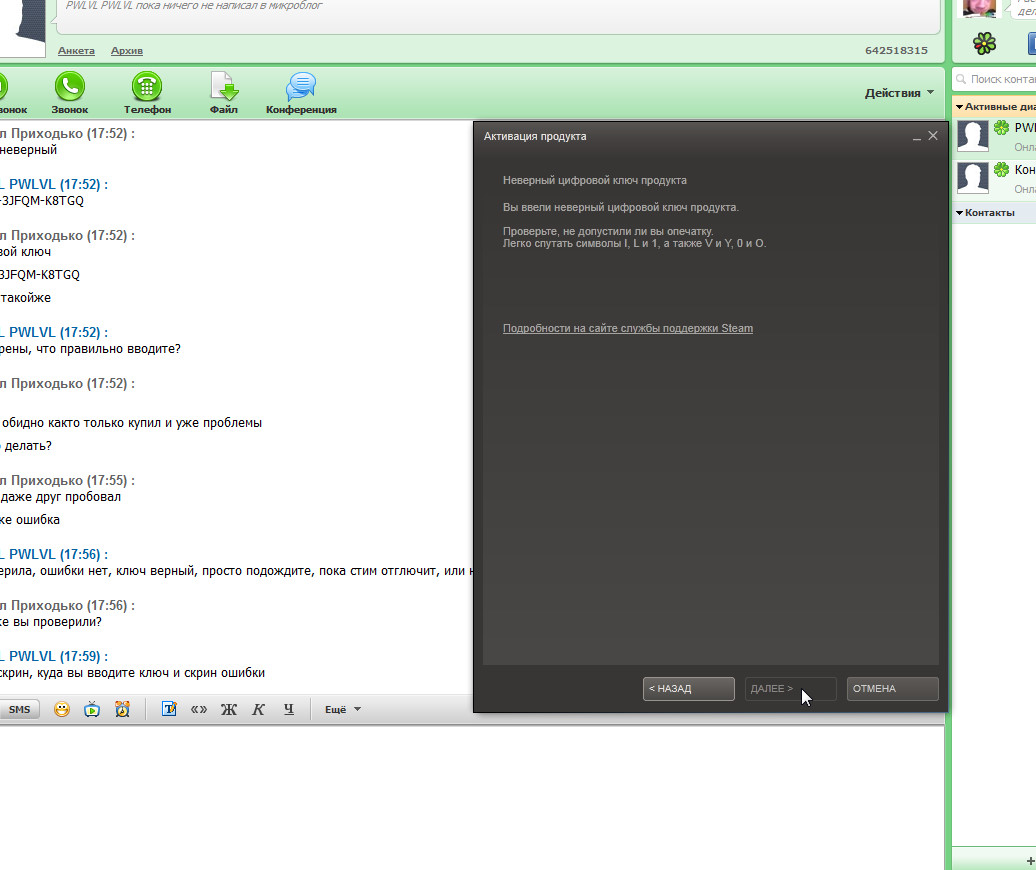
Task: Insert quotation marks with the «» button
Action: pyautogui.click(x=199, y=709)
